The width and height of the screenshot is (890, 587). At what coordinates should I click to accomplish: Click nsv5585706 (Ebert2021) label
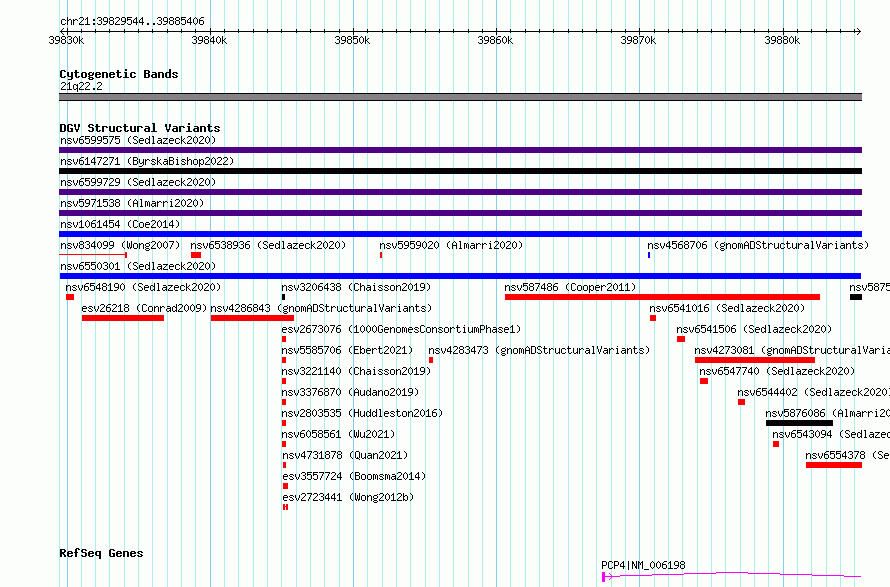pos(347,350)
